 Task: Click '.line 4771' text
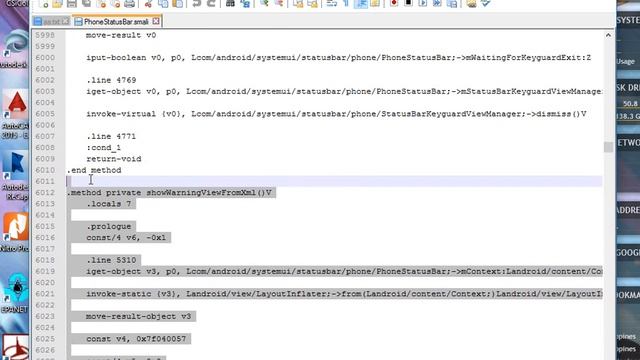(111, 136)
